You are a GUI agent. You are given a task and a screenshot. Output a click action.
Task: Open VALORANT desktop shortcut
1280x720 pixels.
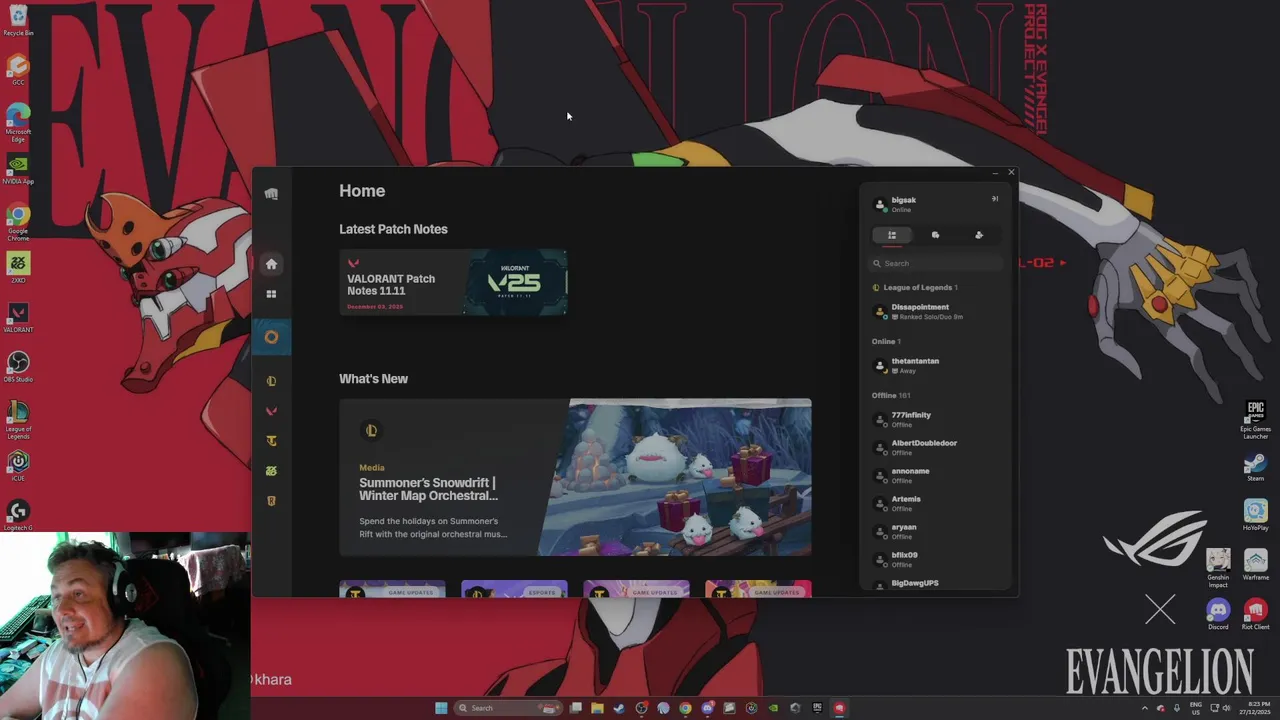[18, 316]
